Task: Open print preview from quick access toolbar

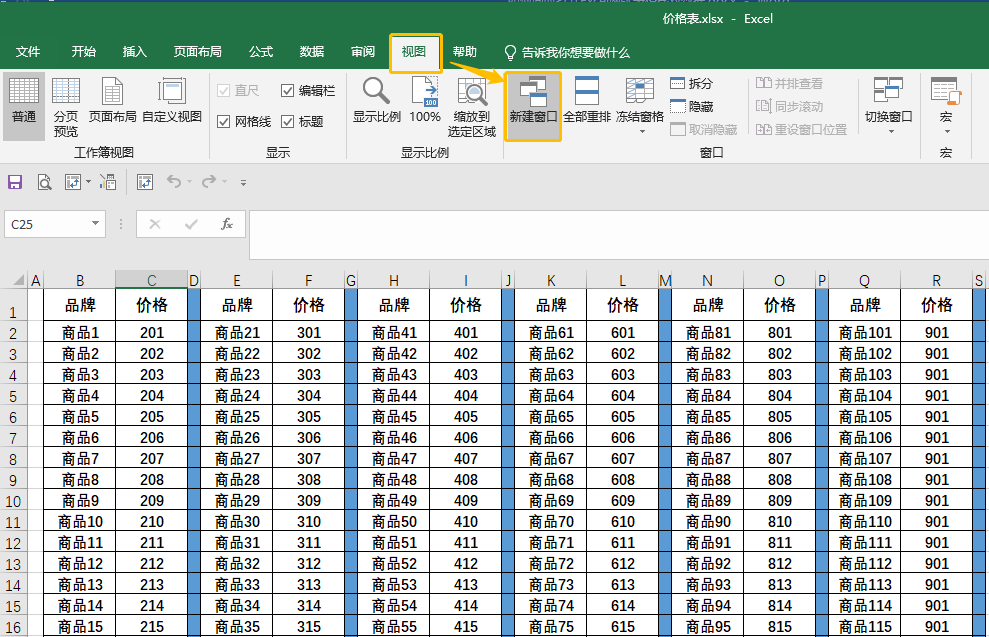Action: [44, 182]
